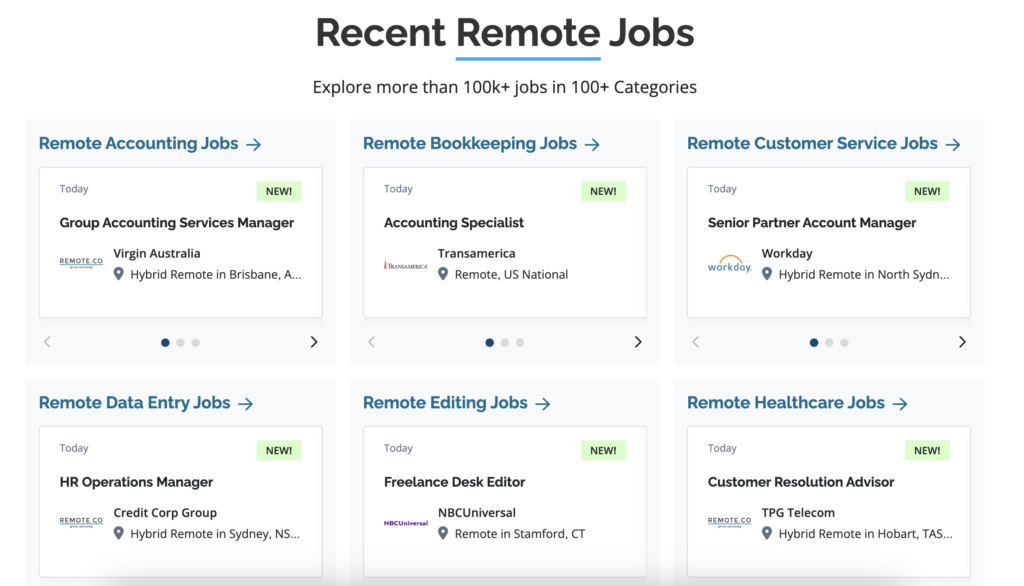Screen dimensions: 1024x586
Task: Go to previous job in Customer Service carousel
Action: pos(696,342)
